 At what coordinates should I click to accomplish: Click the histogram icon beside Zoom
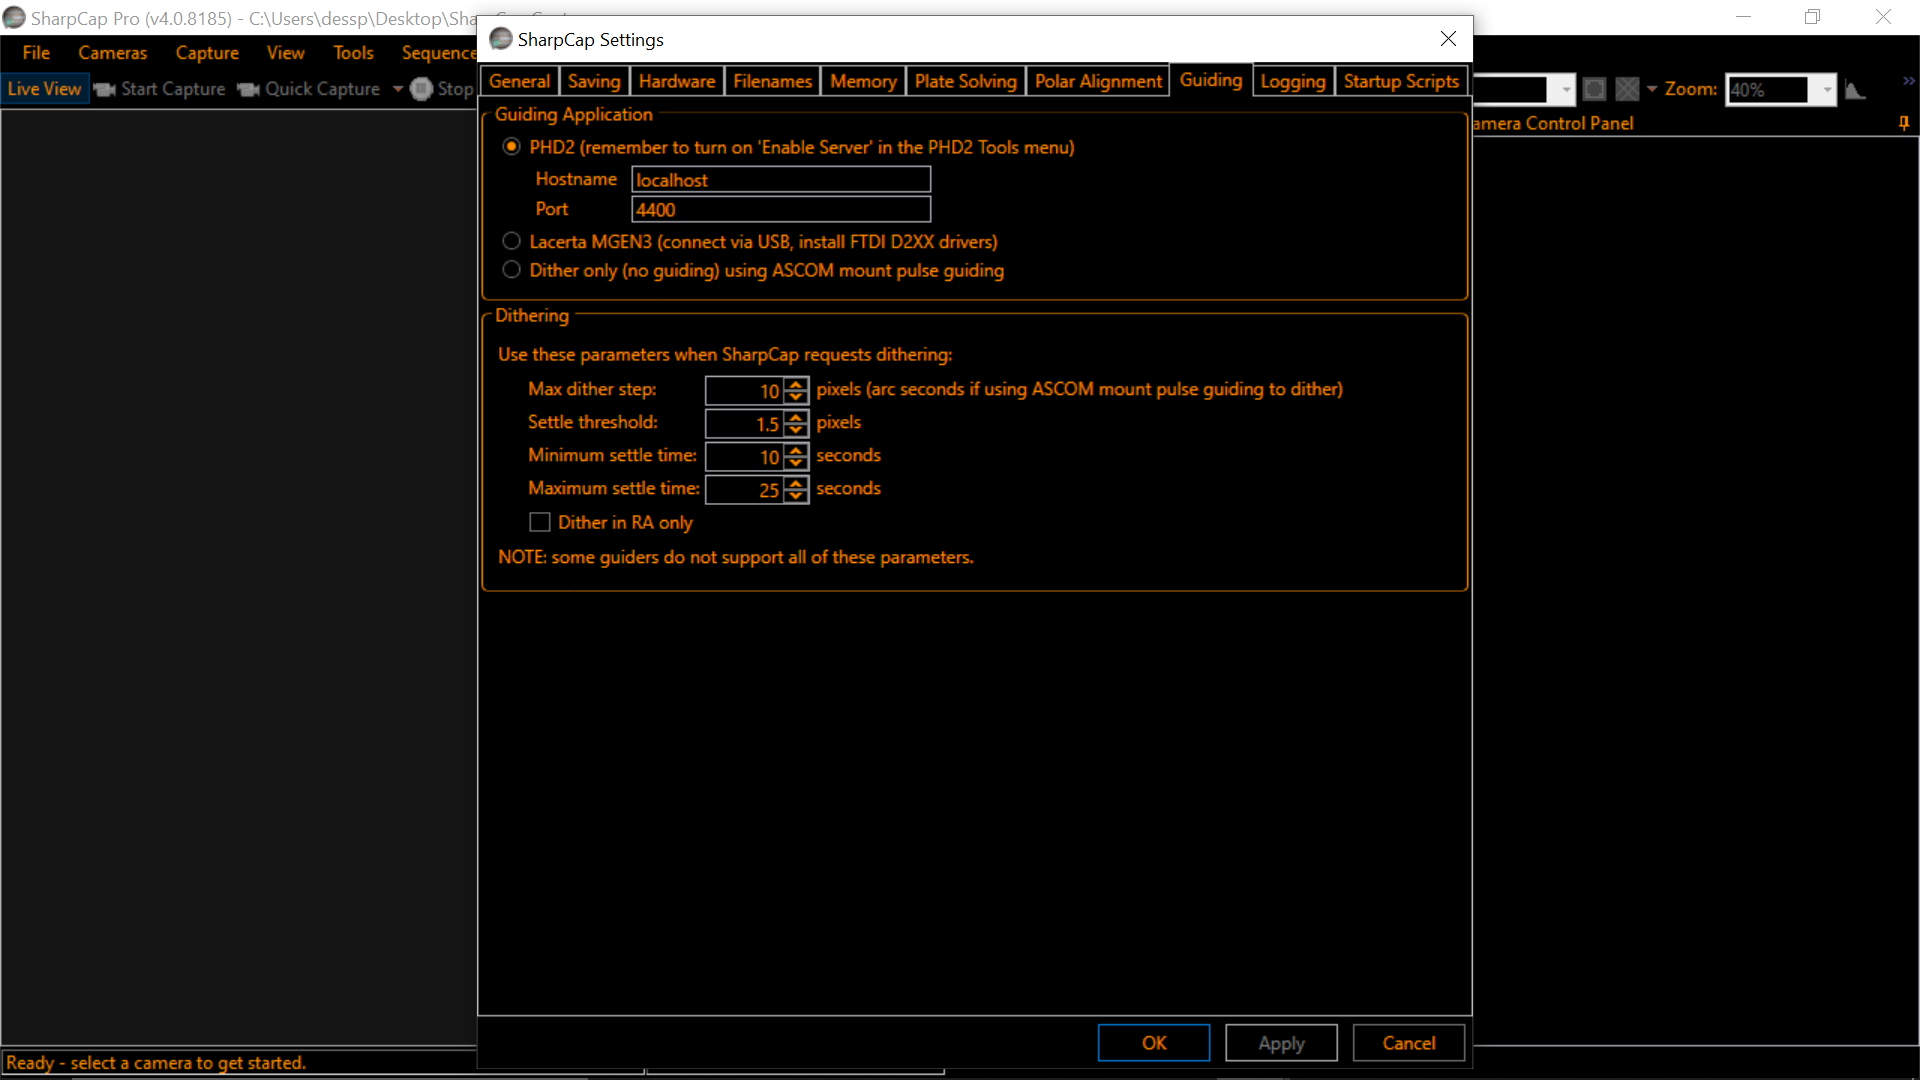(1856, 90)
